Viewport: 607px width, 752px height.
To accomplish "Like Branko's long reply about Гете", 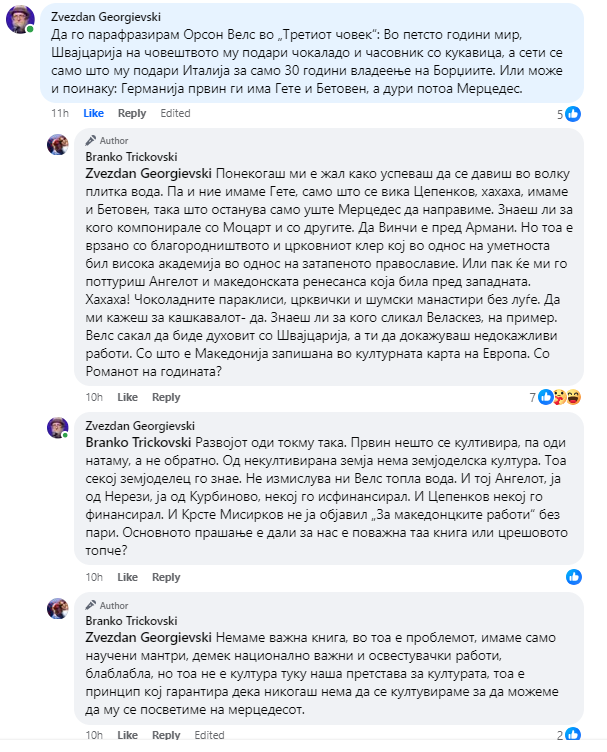I will [128, 397].
